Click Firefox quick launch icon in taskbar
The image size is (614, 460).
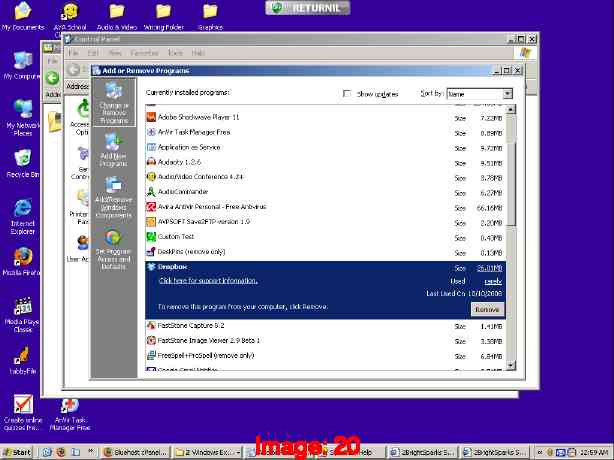[x=60, y=452]
